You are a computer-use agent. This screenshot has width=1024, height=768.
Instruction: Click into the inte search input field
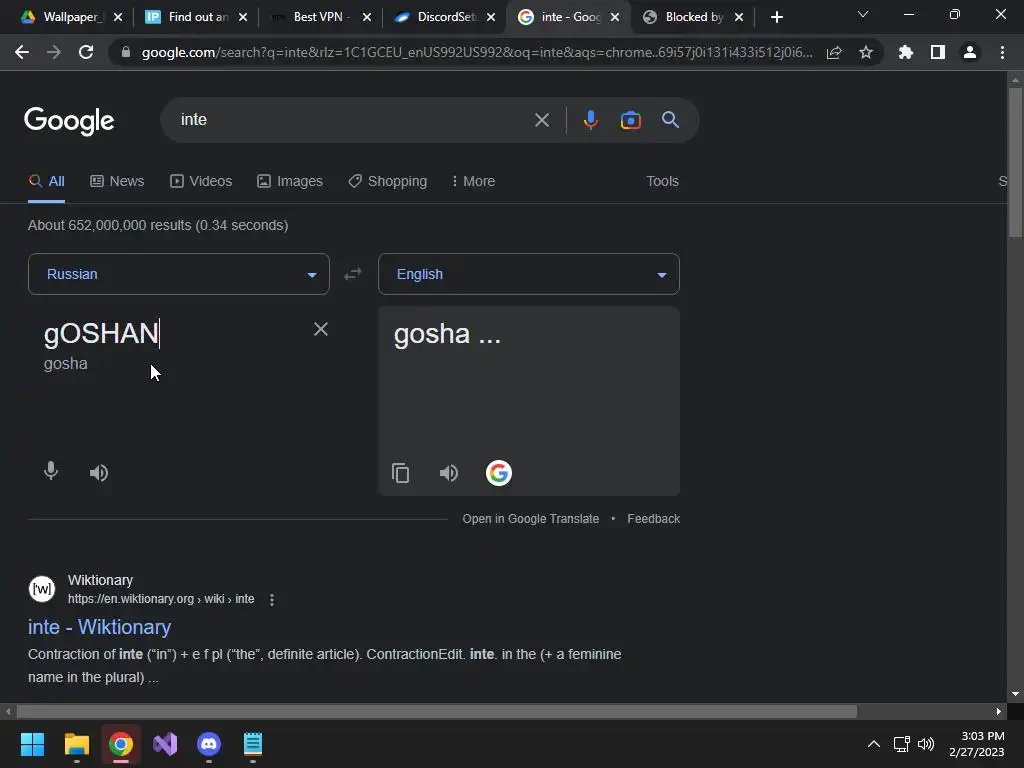coord(353,120)
